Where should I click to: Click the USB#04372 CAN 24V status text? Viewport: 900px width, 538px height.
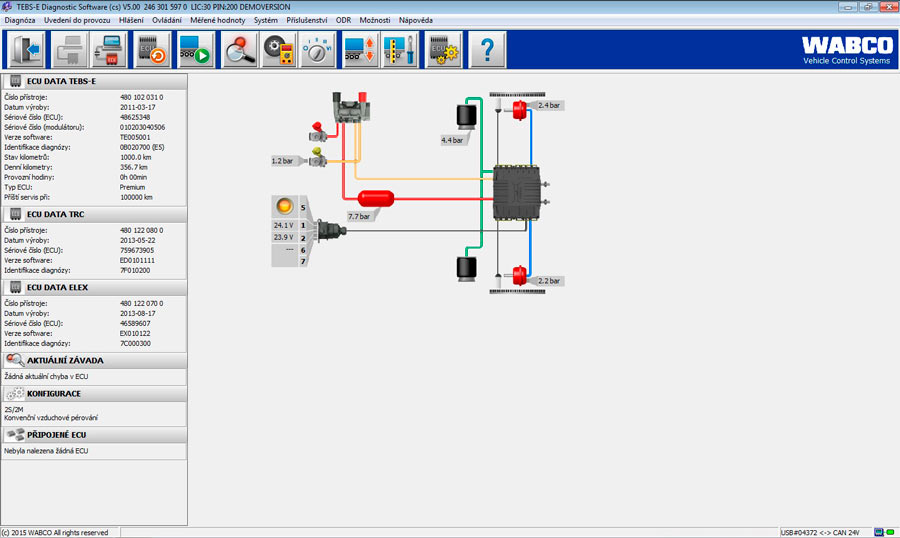point(820,532)
